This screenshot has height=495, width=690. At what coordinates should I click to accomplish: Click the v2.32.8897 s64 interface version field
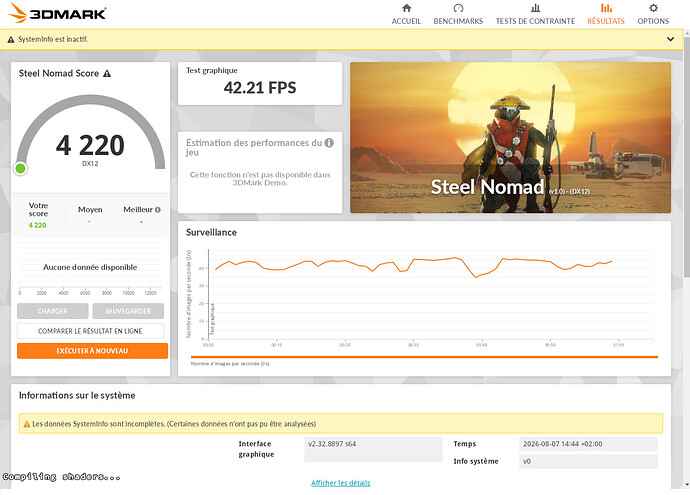pyautogui.click(x=373, y=449)
